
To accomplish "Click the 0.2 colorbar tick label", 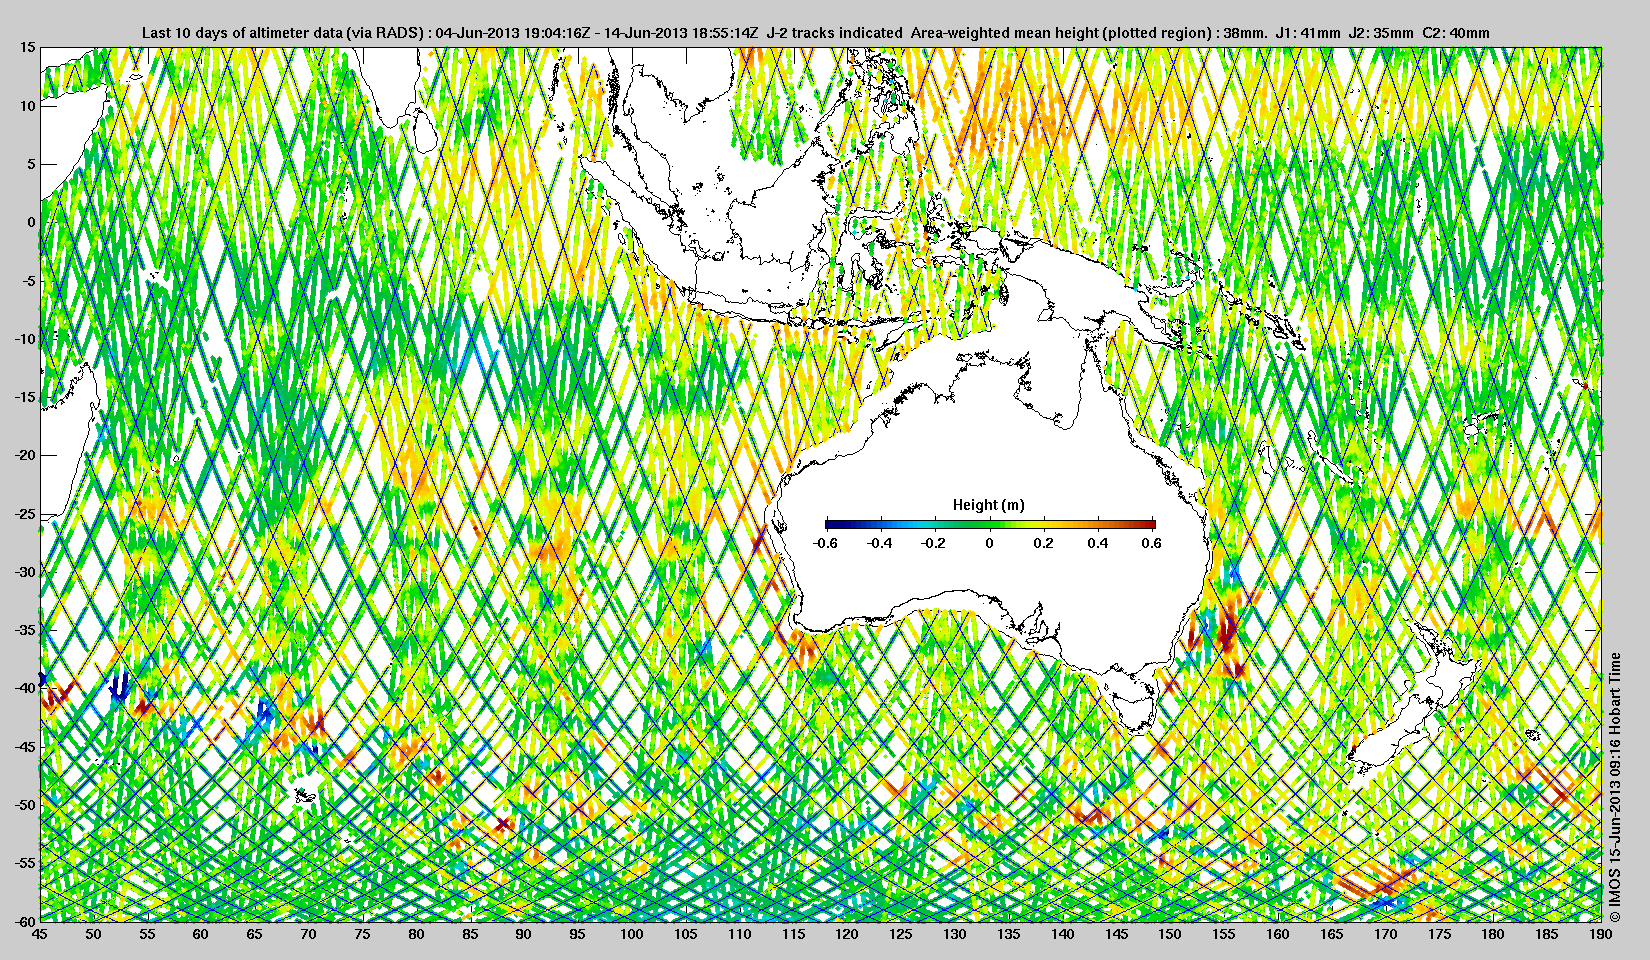I will [x=1043, y=543].
